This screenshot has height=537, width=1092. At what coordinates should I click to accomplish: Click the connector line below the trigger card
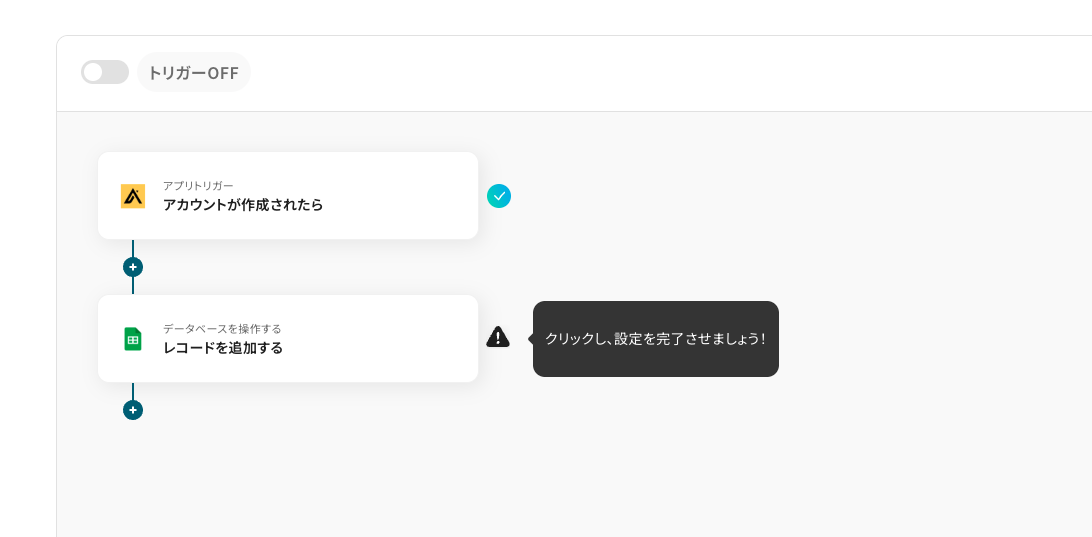133,248
